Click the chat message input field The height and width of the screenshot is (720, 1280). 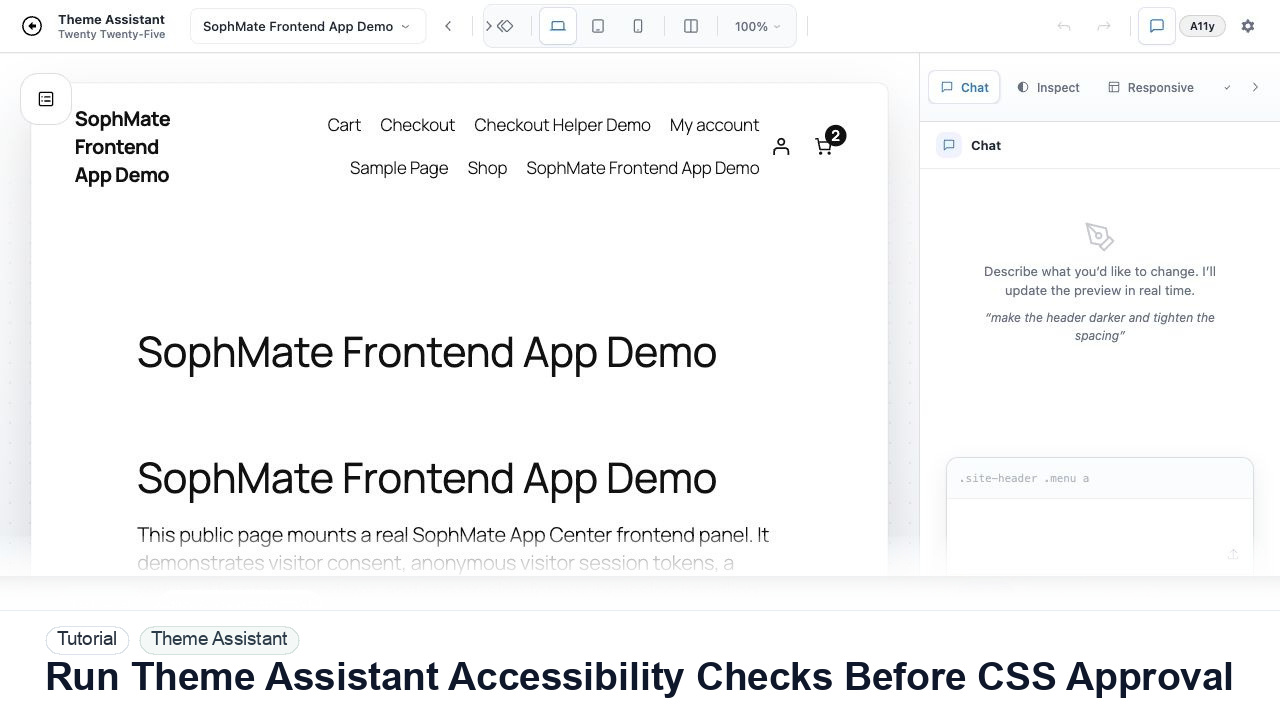(1100, 535)
